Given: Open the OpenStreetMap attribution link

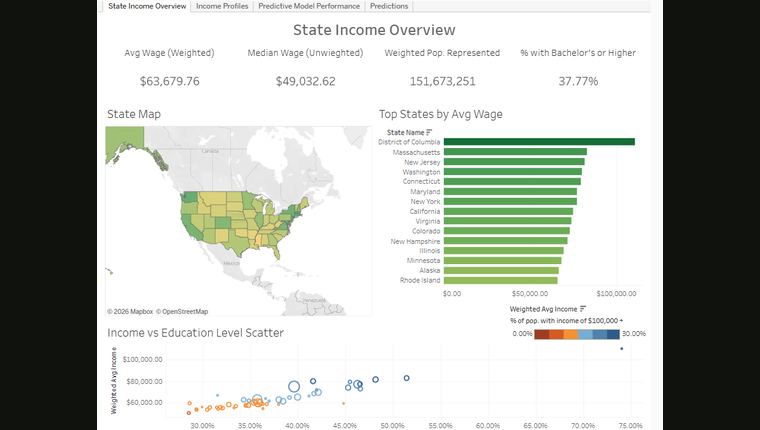Looking at the screenshot, I should click(x=182, y=312).
